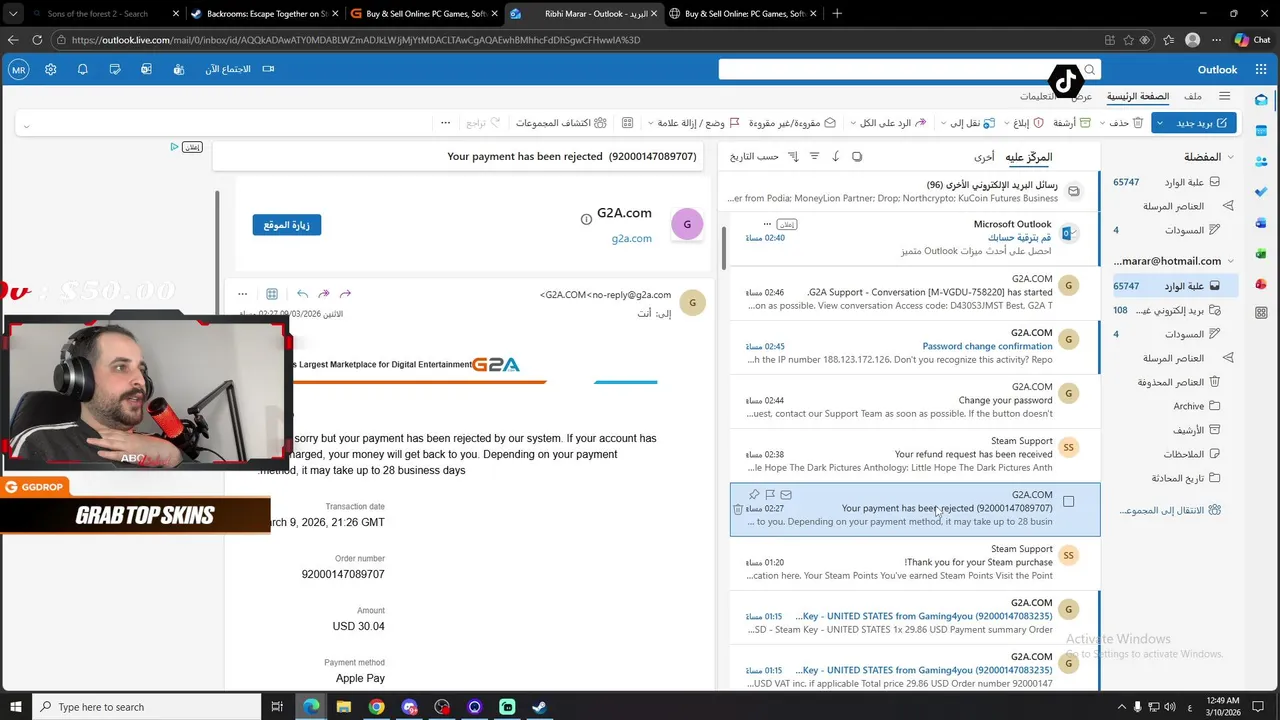Mark selected message as unread envelope icon

click(786, 495)
